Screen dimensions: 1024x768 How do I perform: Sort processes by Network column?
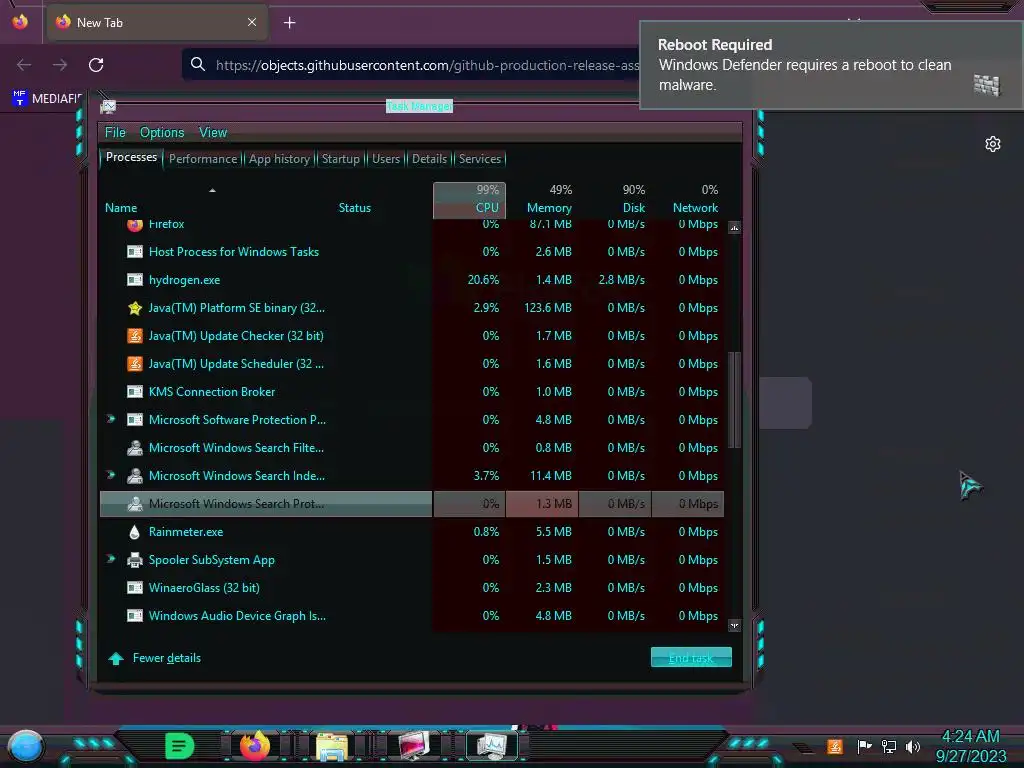click(695, 208)
